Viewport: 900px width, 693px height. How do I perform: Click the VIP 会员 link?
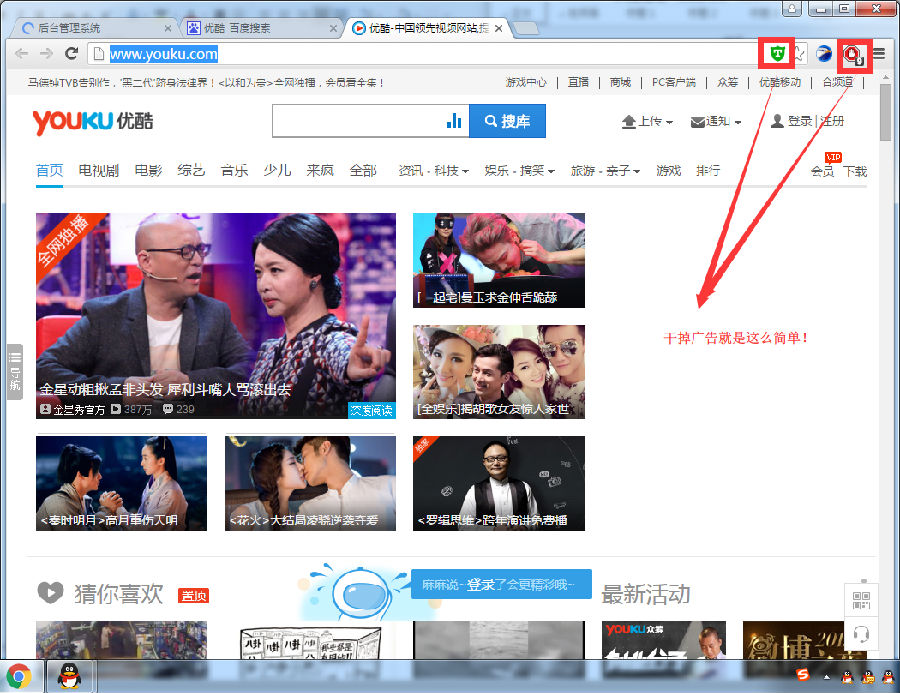point(822,171)
